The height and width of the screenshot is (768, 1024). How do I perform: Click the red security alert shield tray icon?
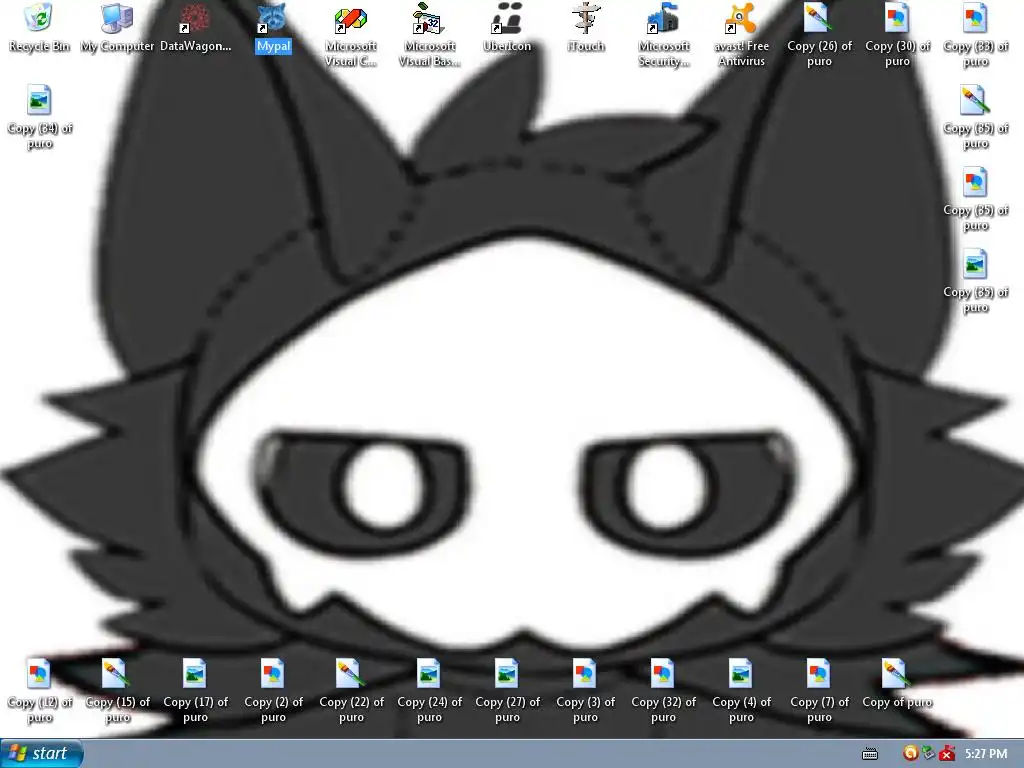(x=947, y=754)
